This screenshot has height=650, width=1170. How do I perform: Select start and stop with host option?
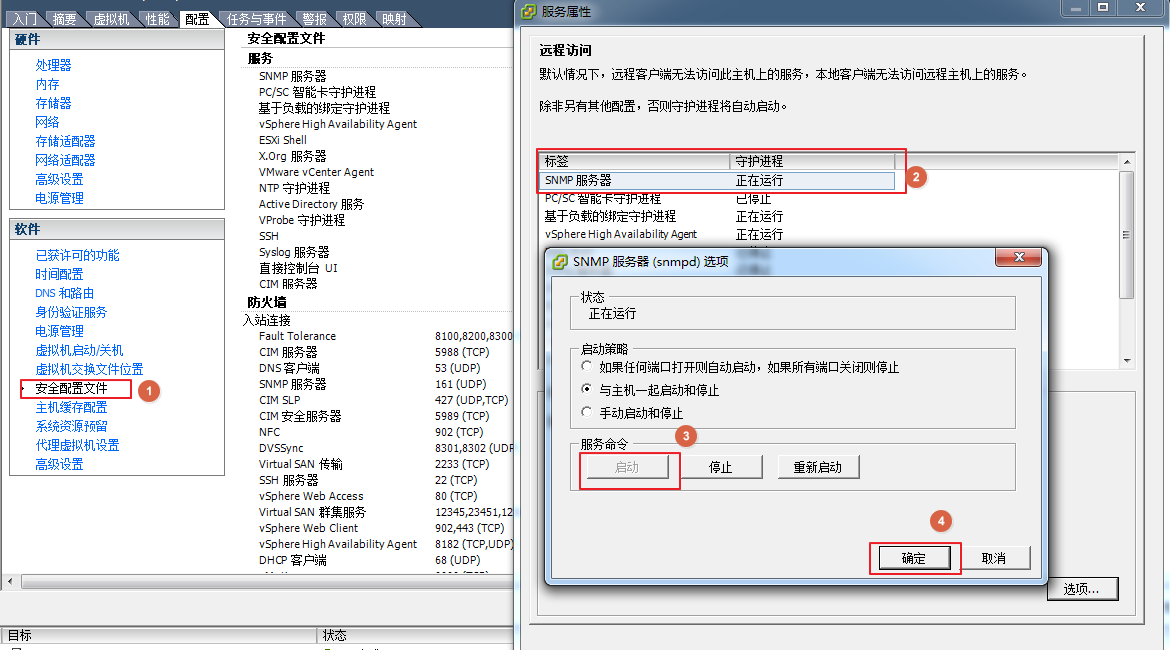pos(586,390)
